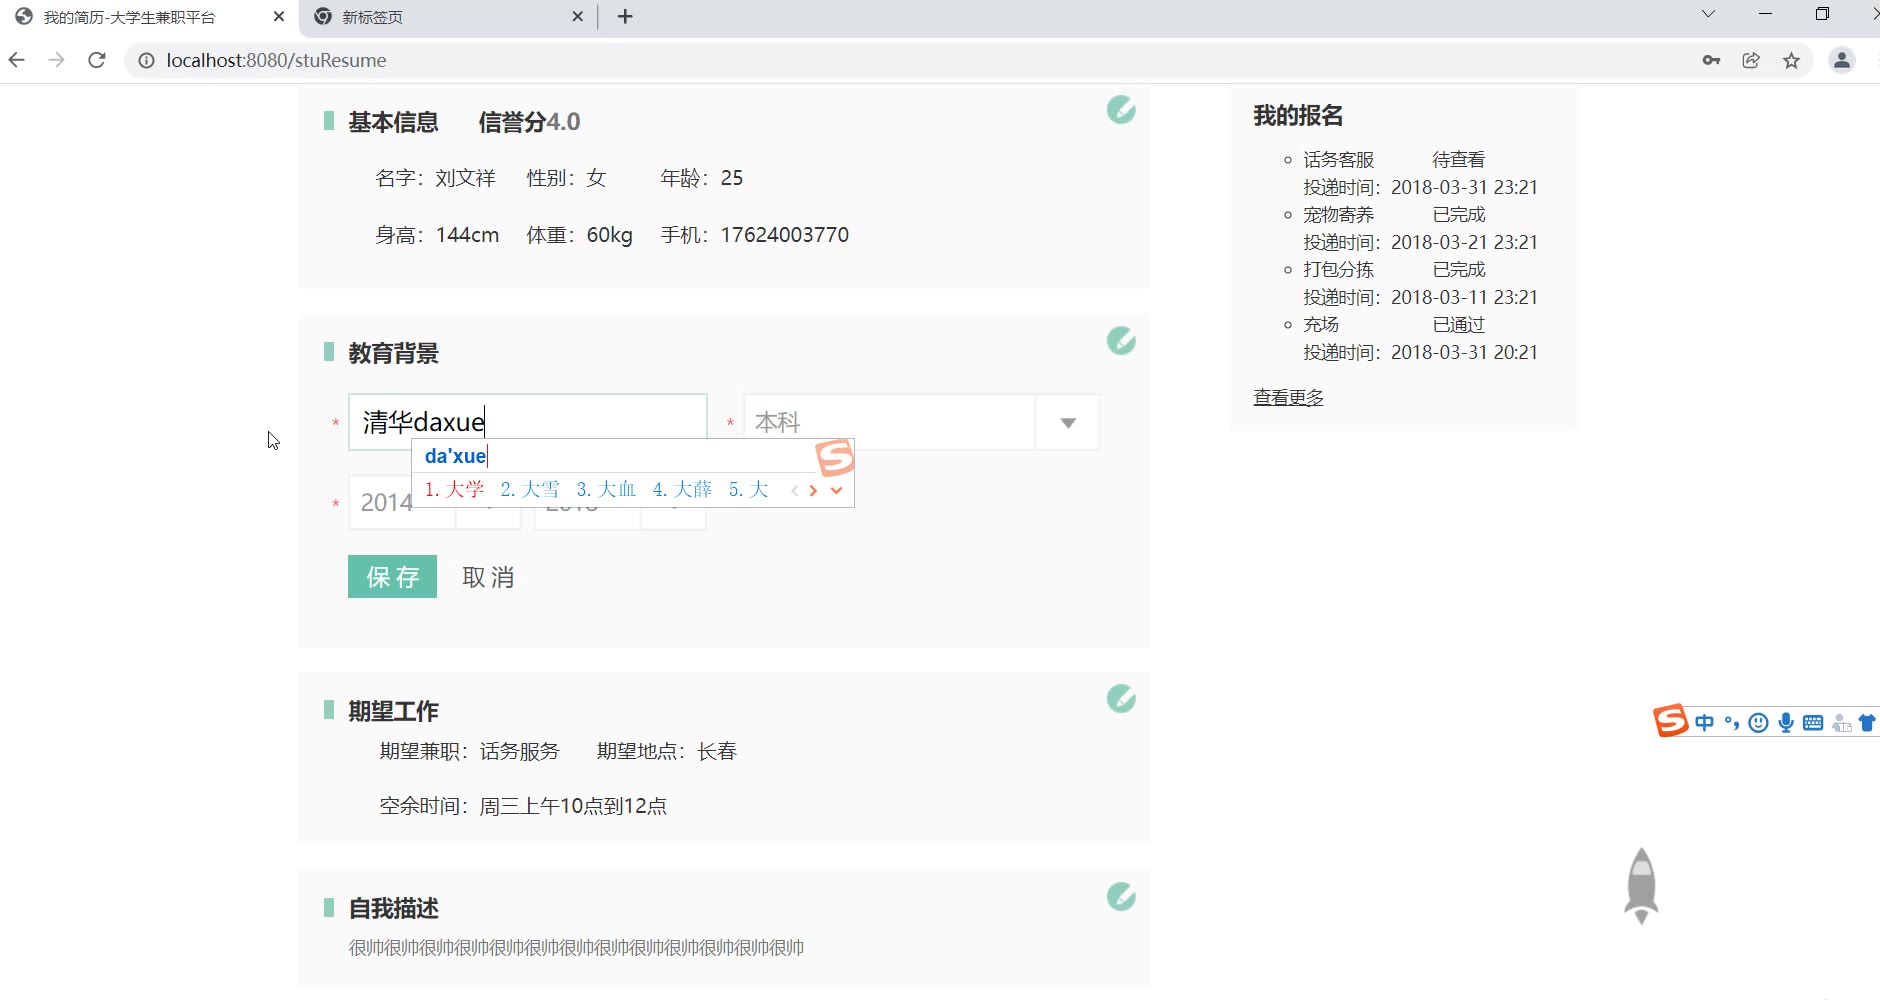Click the edit icon for 基本信息 section
The height and width of the screenshot is (1000, 1880).
click(1120, 110)
